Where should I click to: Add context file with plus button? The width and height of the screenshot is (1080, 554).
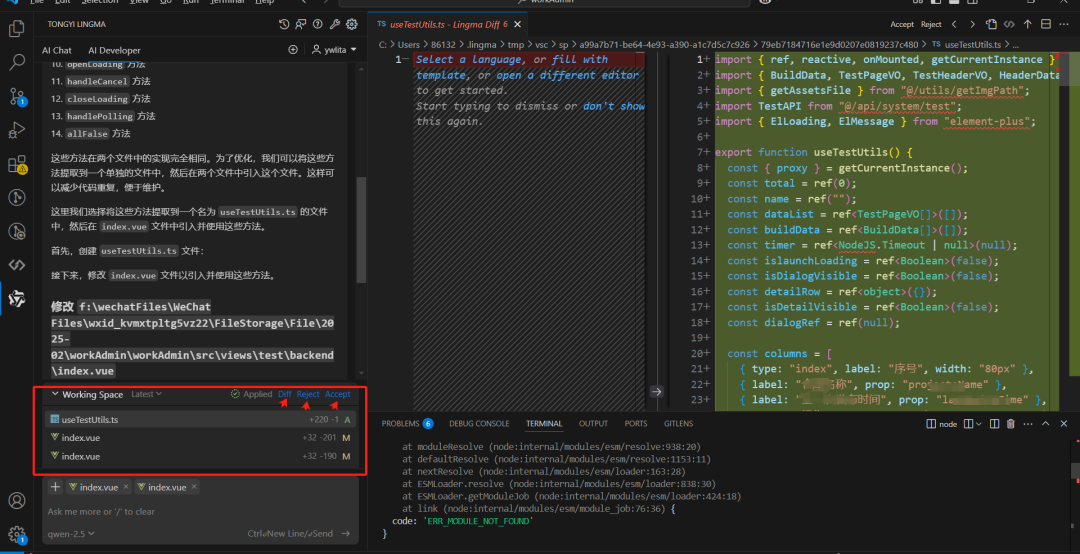(x=55, y=486)
